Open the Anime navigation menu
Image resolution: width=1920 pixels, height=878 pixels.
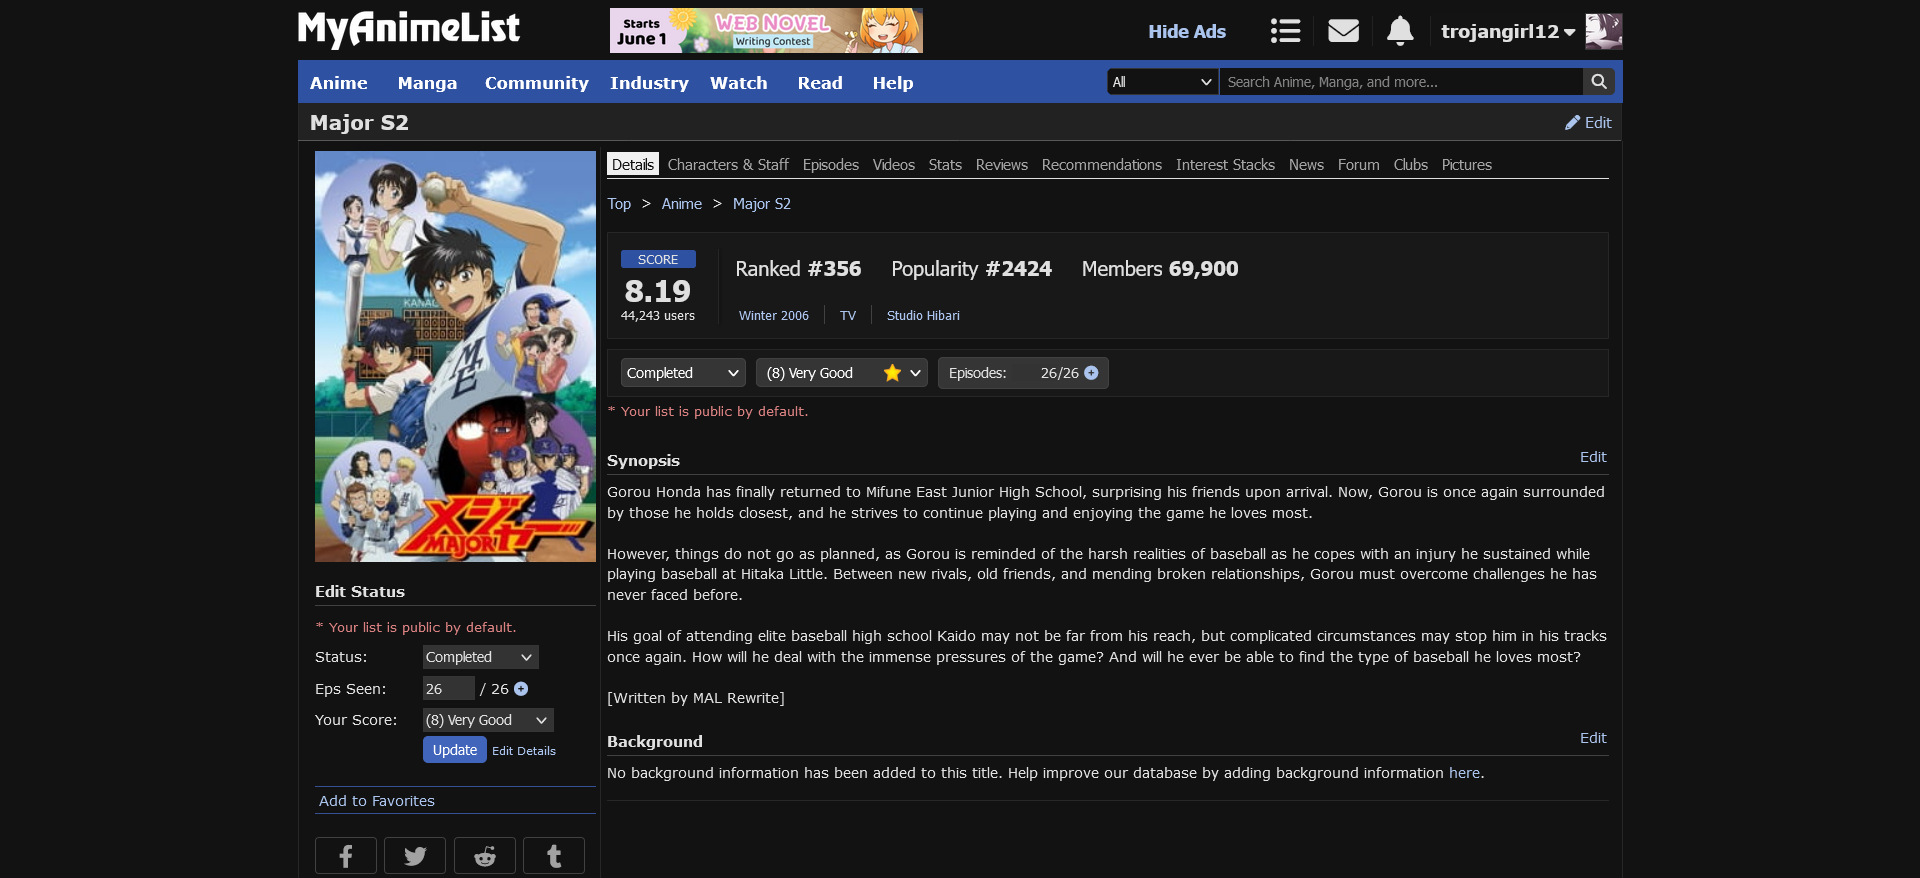pos(339,83)
